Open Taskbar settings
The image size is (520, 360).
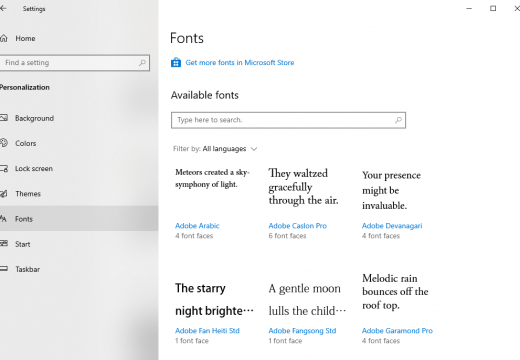27,269
